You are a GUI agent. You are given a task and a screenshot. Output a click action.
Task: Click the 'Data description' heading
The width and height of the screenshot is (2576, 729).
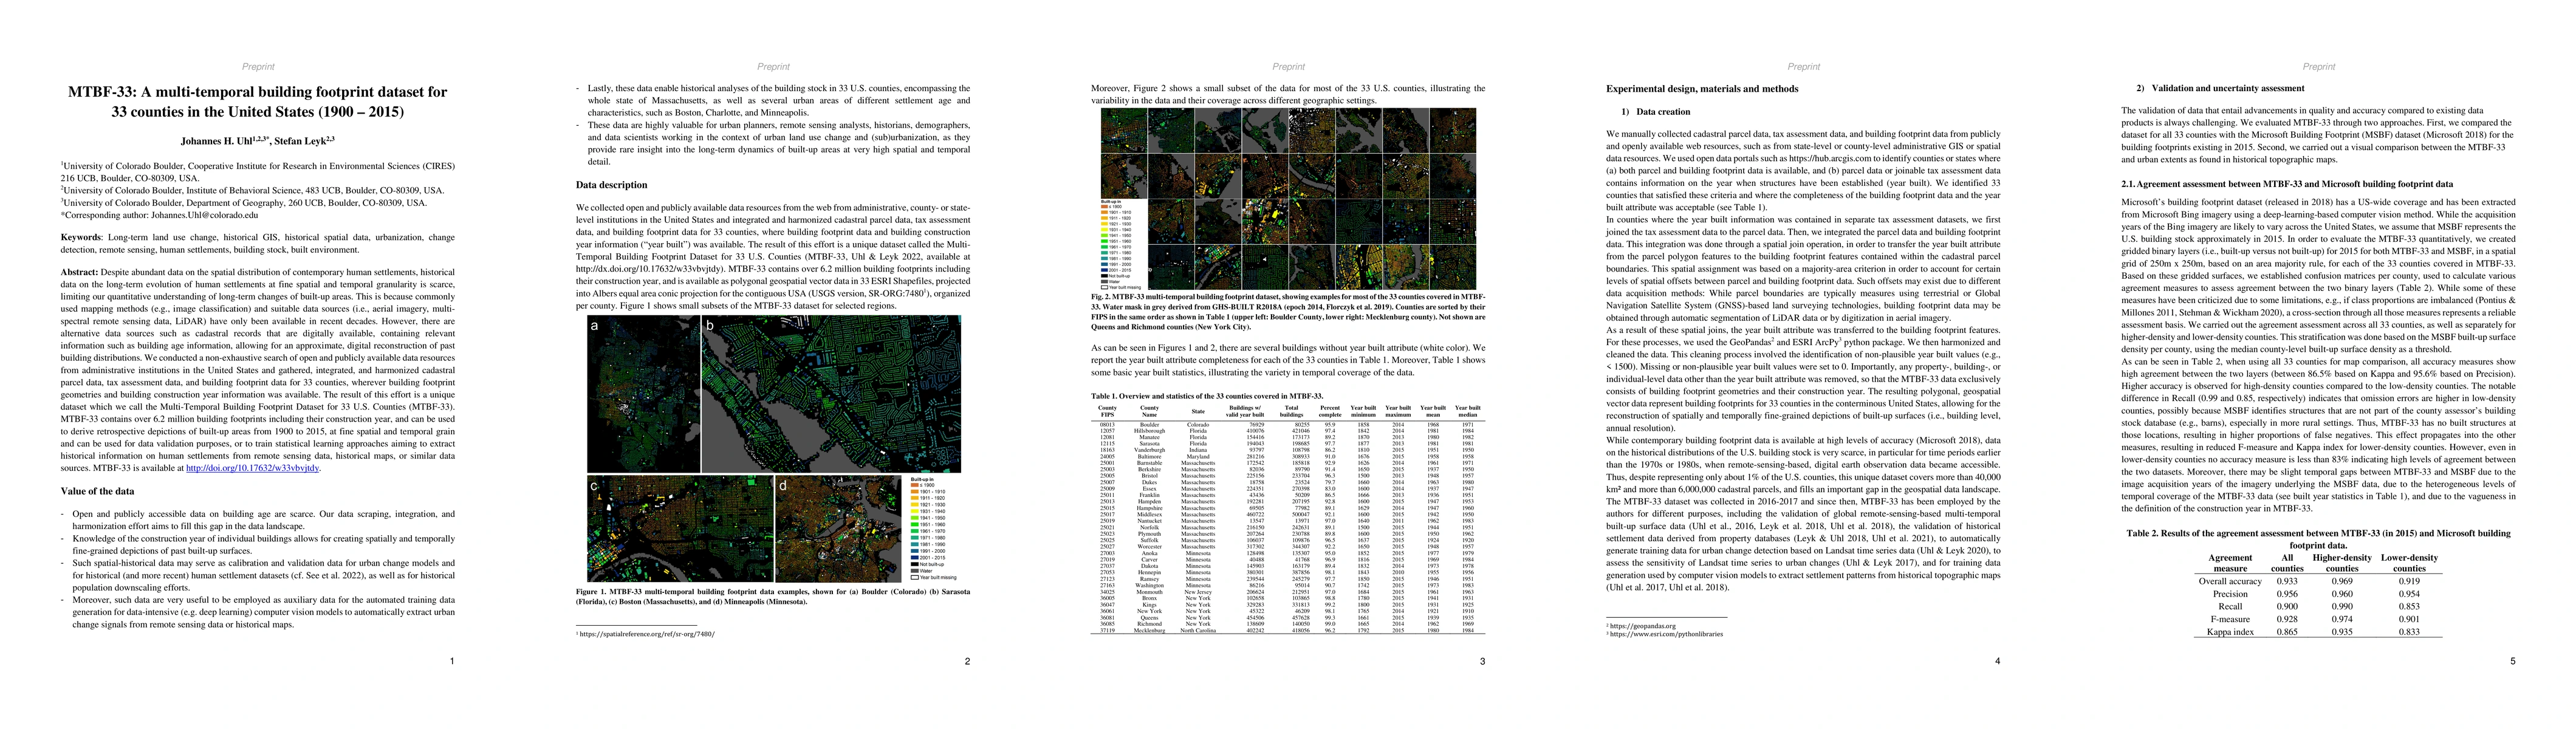coord(611,185)
